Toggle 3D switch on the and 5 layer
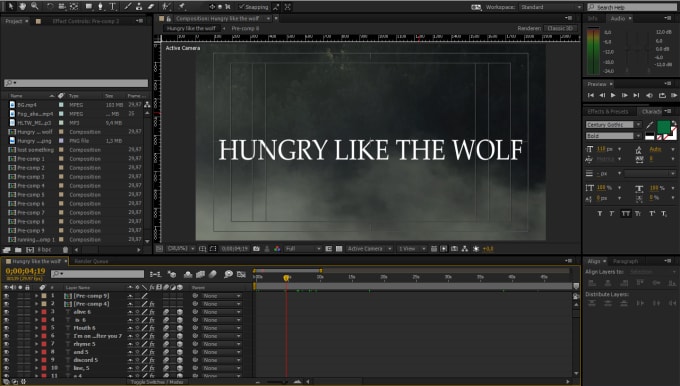 [x=180, y=352]
